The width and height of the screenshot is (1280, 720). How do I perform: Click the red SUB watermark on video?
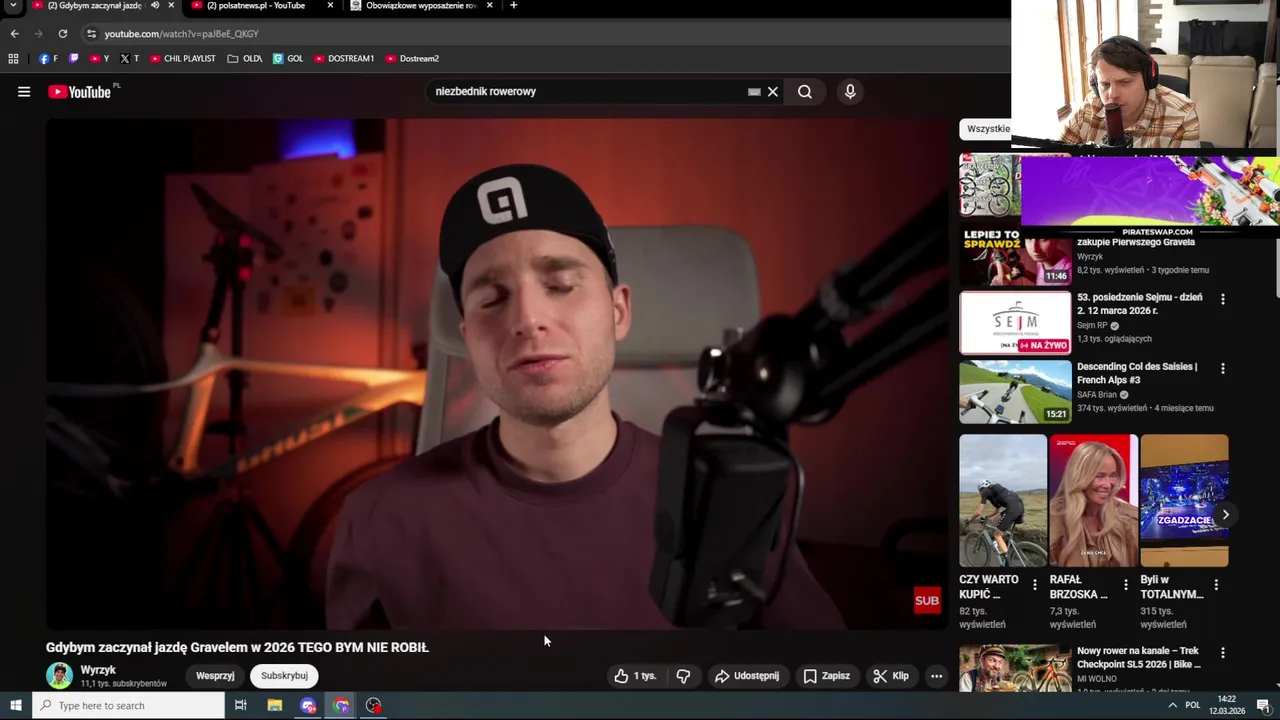pos(927,601)
